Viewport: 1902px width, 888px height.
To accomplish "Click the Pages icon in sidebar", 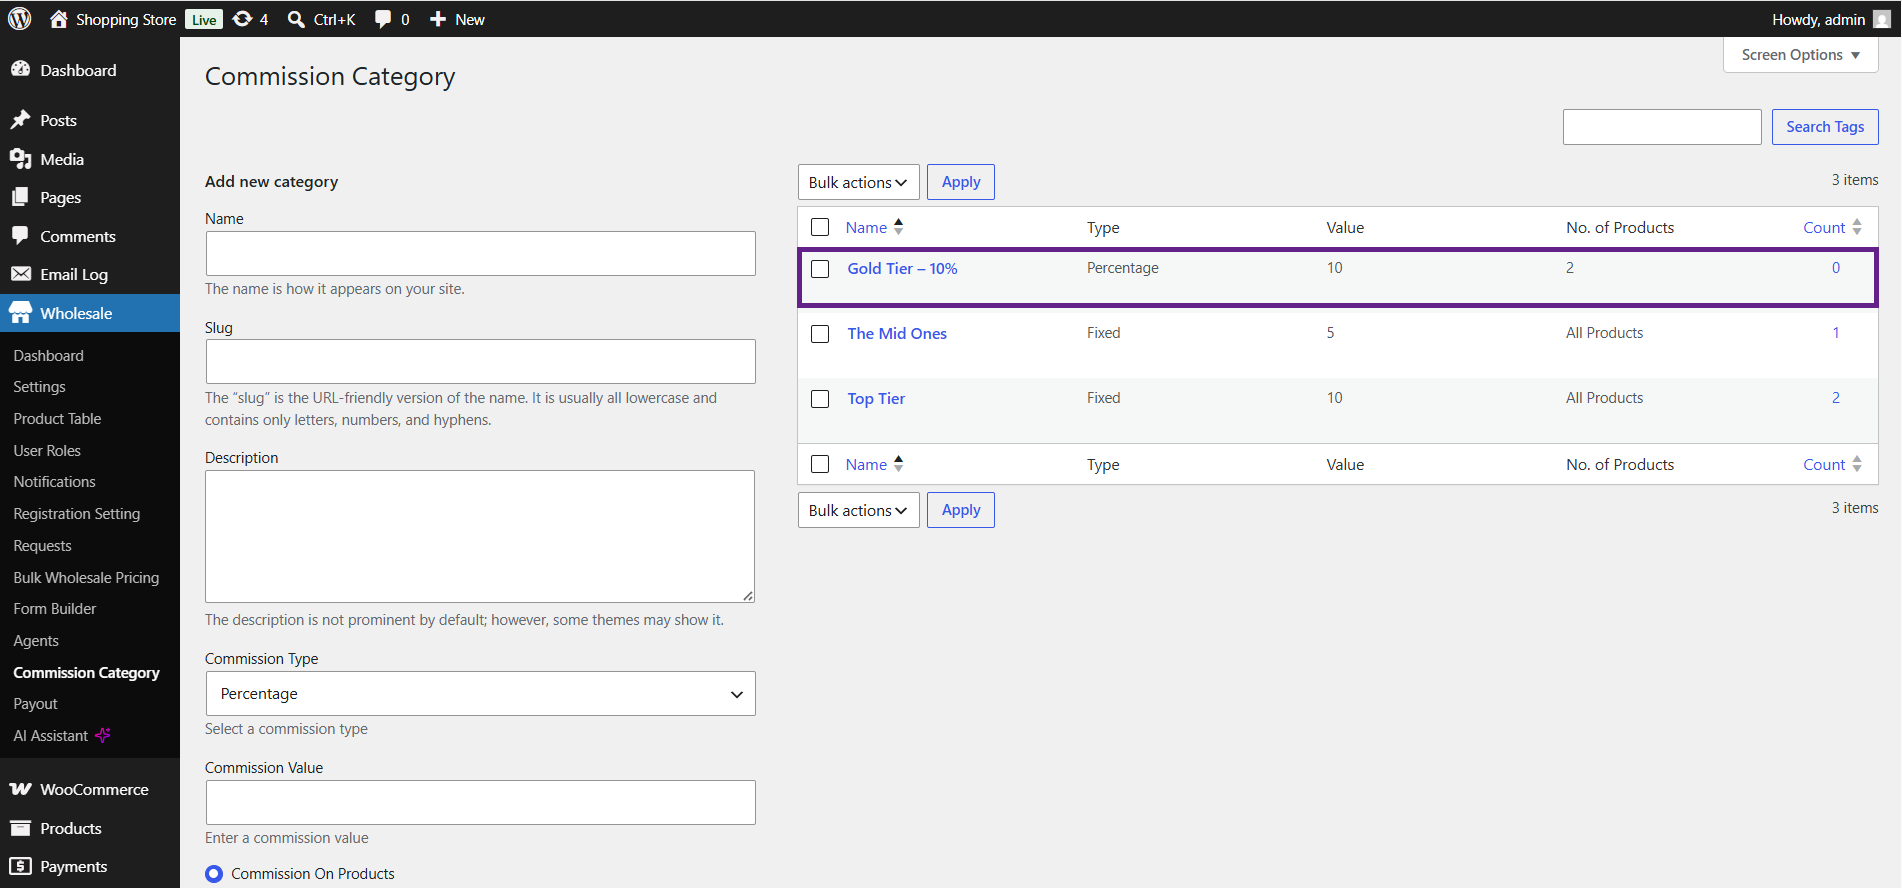I will 20,197.
